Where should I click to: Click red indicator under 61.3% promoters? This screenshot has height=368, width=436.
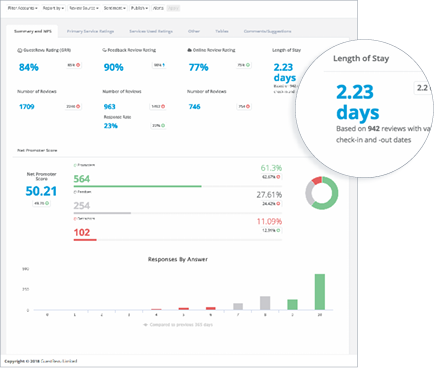278,177
